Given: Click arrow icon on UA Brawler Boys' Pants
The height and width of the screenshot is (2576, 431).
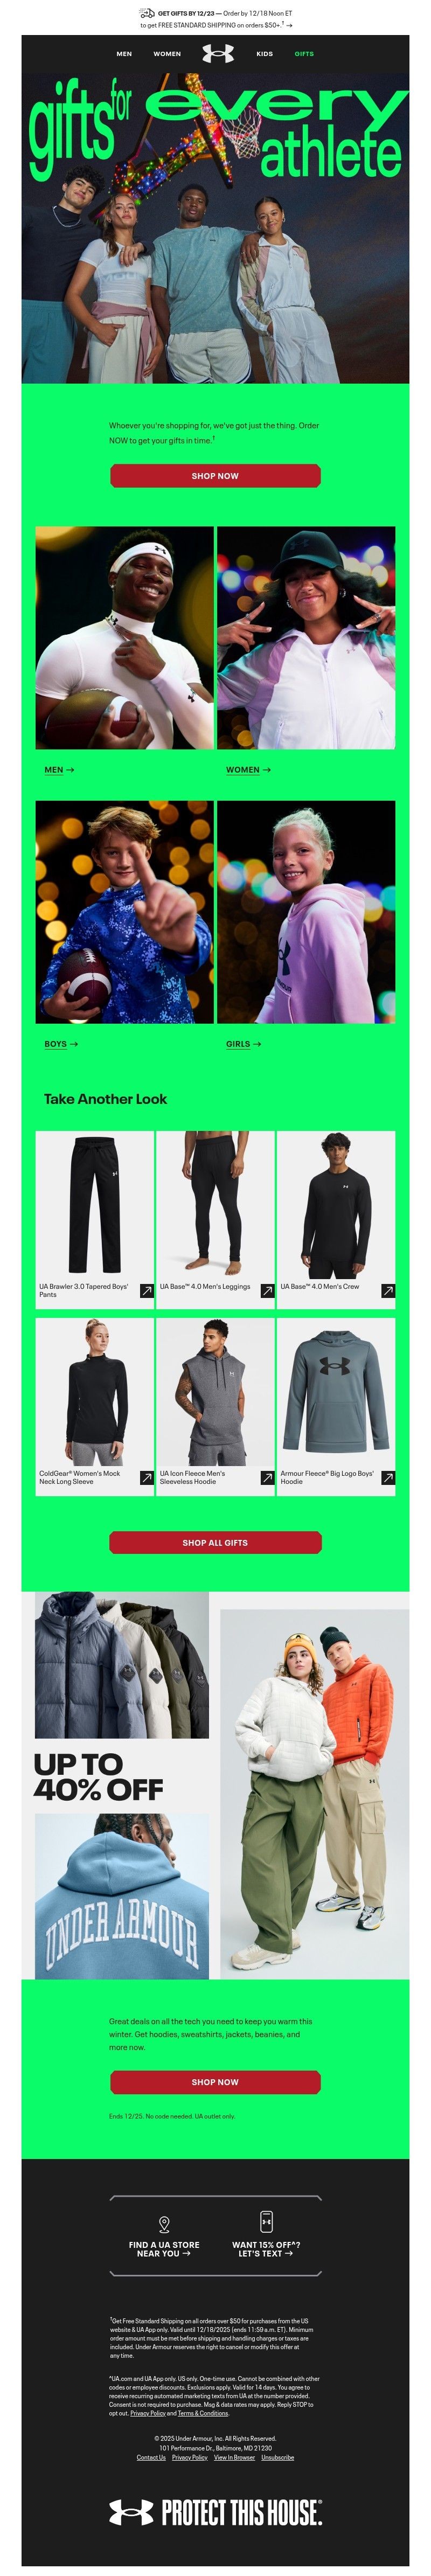Looking at the screenshot, I should click(147, 1291).
